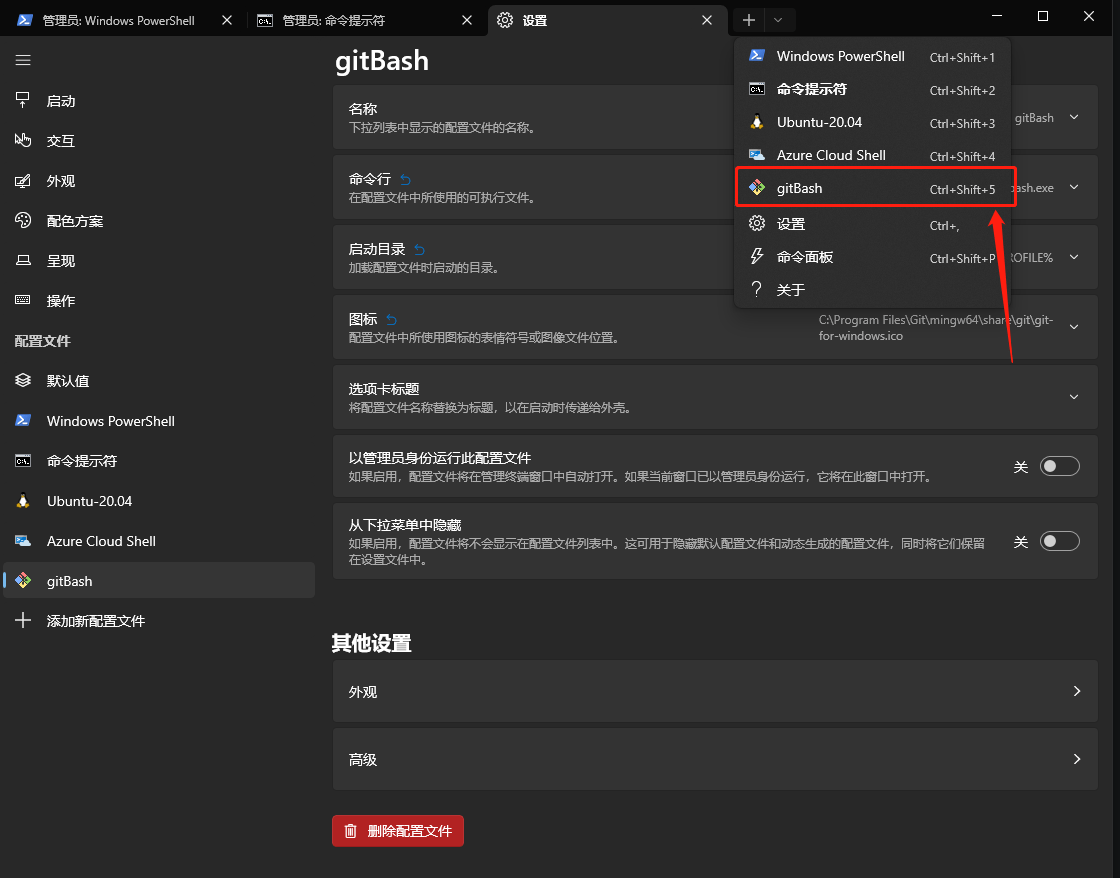Open Azure Cloud Shell profile in sidebar
Screen dimensions: 1120x878
(159, 541)
